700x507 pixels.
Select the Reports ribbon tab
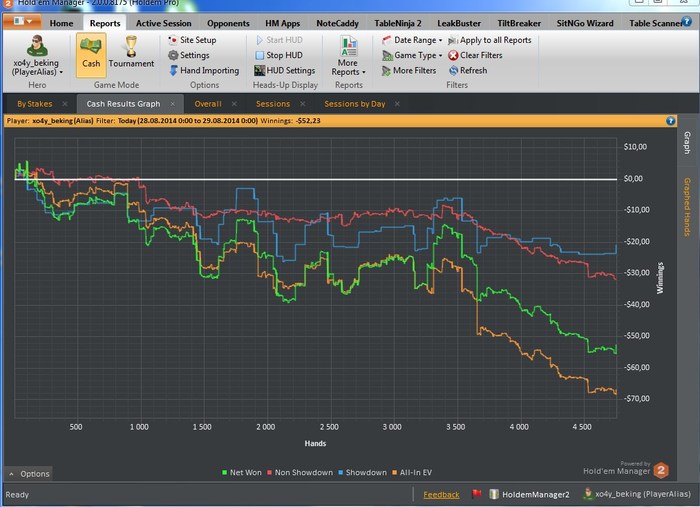click(x=105, y=23)
